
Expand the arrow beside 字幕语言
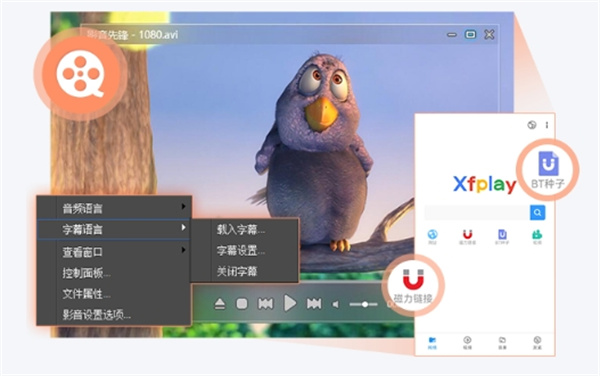click(x=184, y=228)
